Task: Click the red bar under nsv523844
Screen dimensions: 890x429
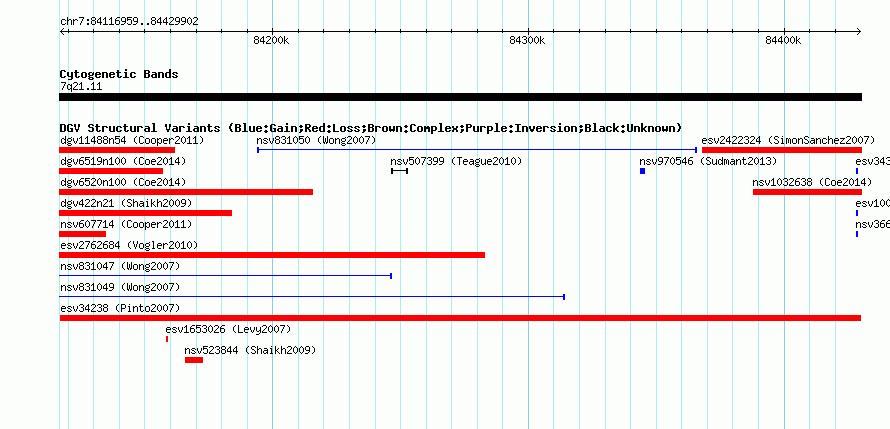Action: (x=194, y=360)
